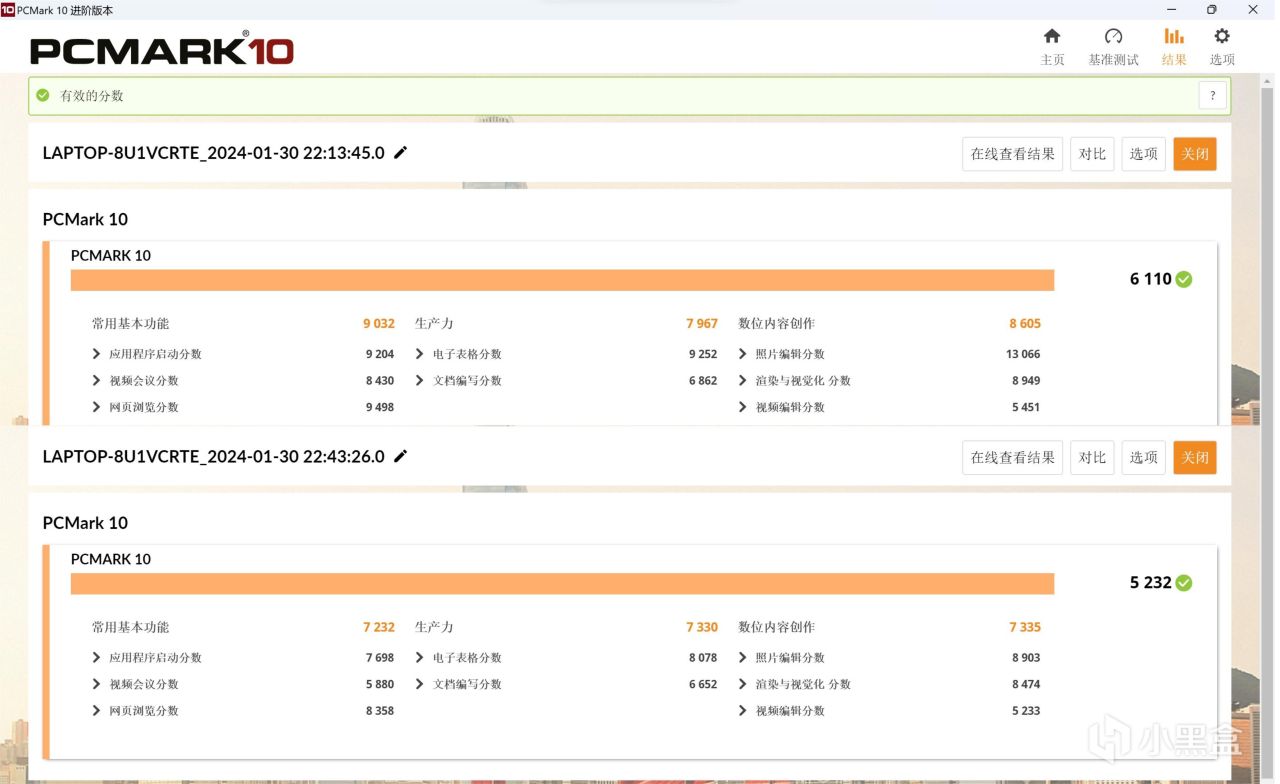Click the green check beside score 5 232
Screen dimensions: 1280x784
click(x=1184, y=583)
